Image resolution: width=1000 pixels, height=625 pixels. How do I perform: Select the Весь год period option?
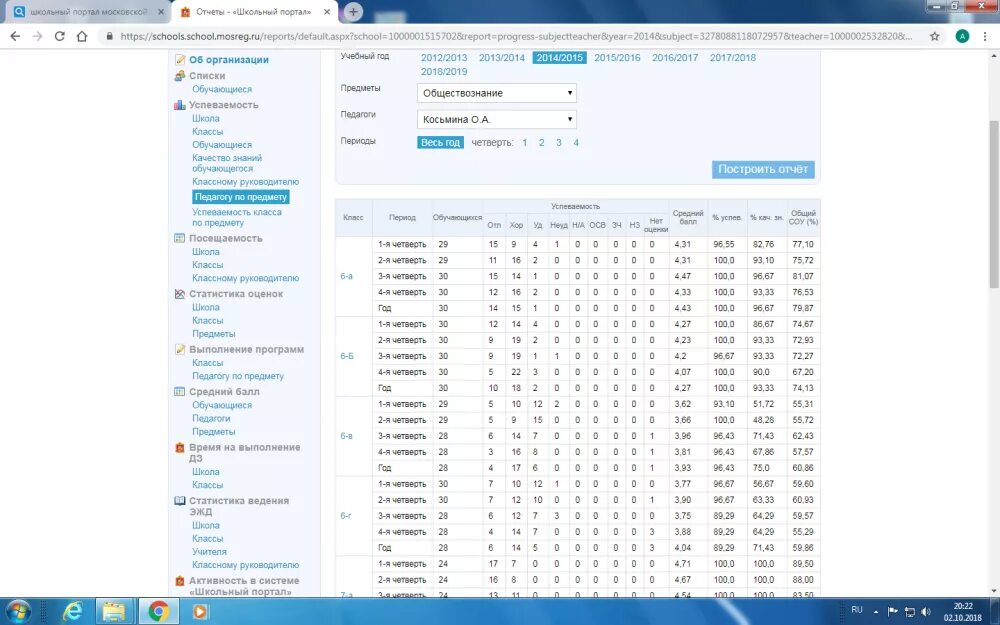[440, 142]
